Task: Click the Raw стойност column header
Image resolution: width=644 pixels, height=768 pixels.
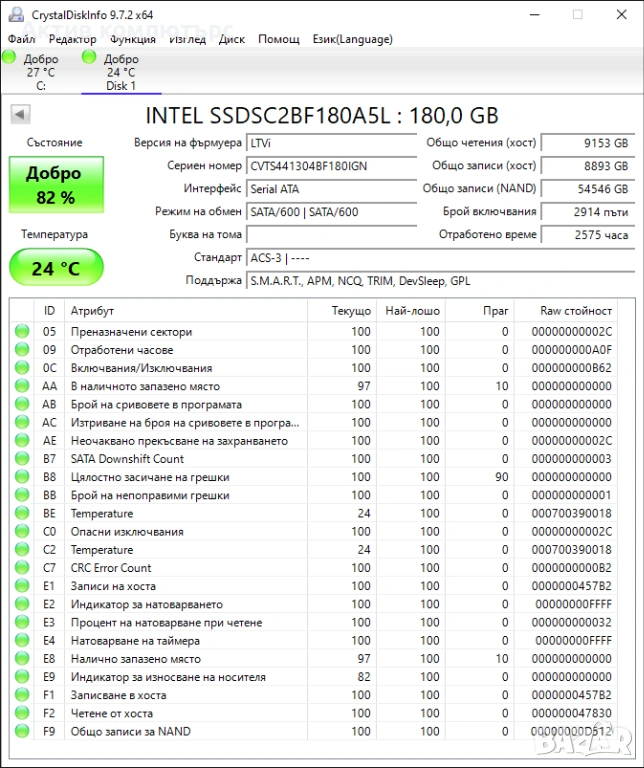Action: point(575,311)
